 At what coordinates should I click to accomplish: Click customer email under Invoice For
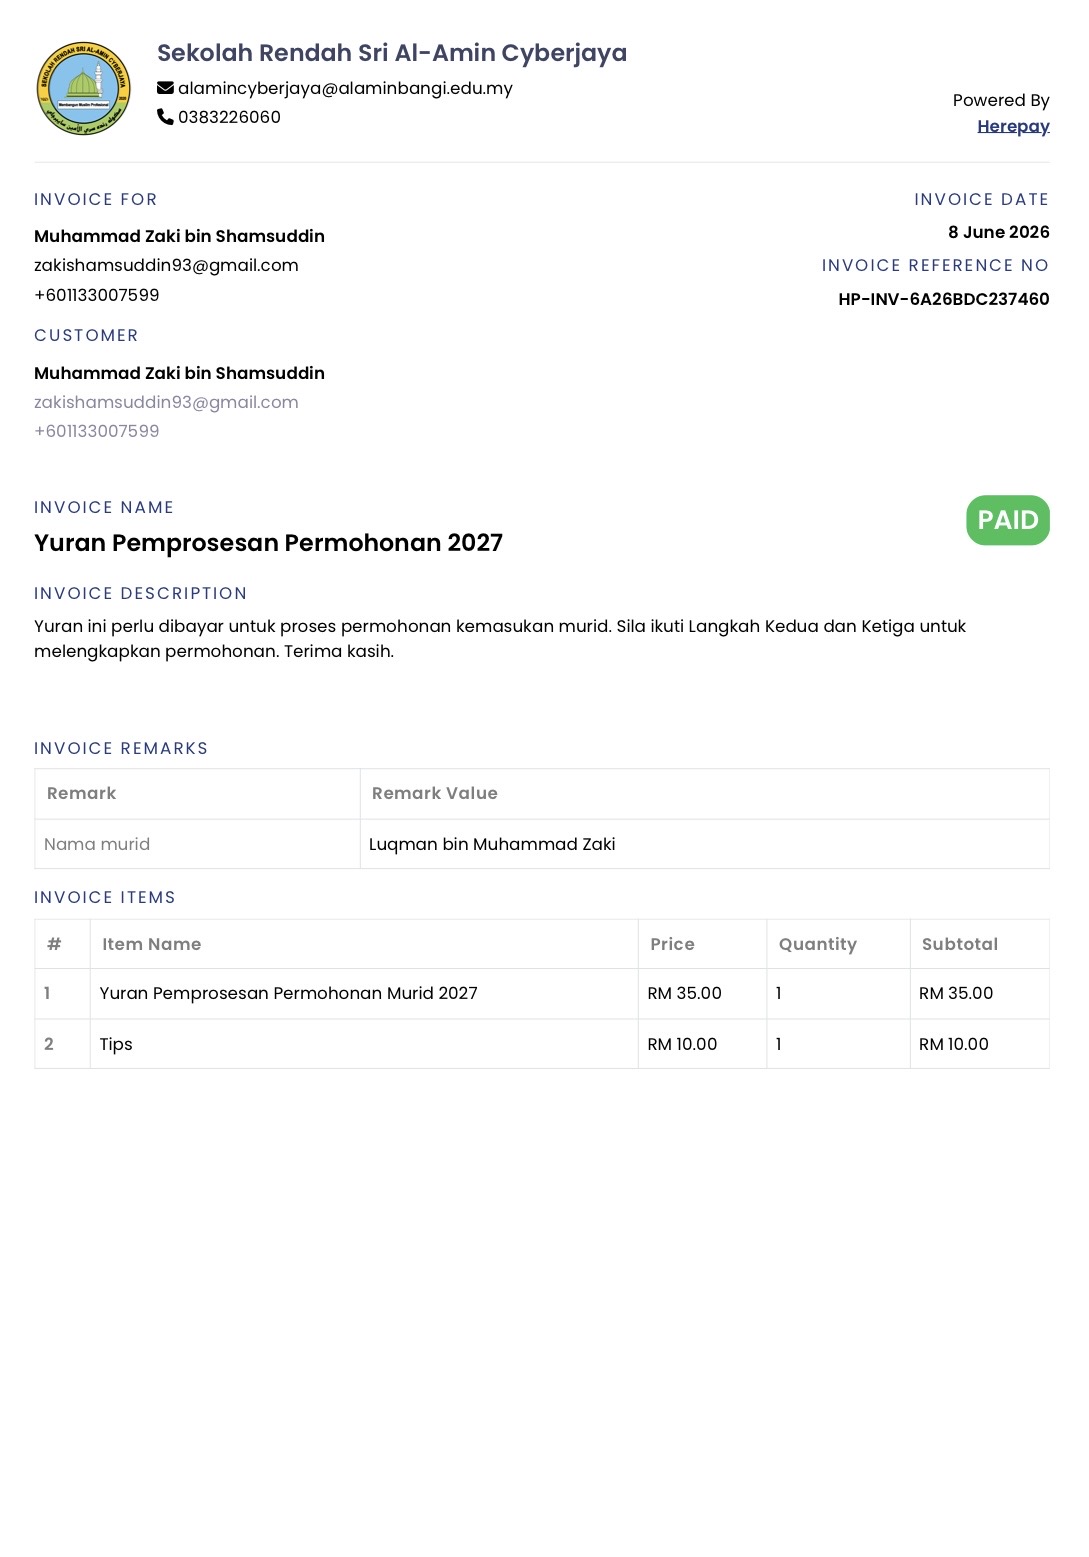point(166,265)
